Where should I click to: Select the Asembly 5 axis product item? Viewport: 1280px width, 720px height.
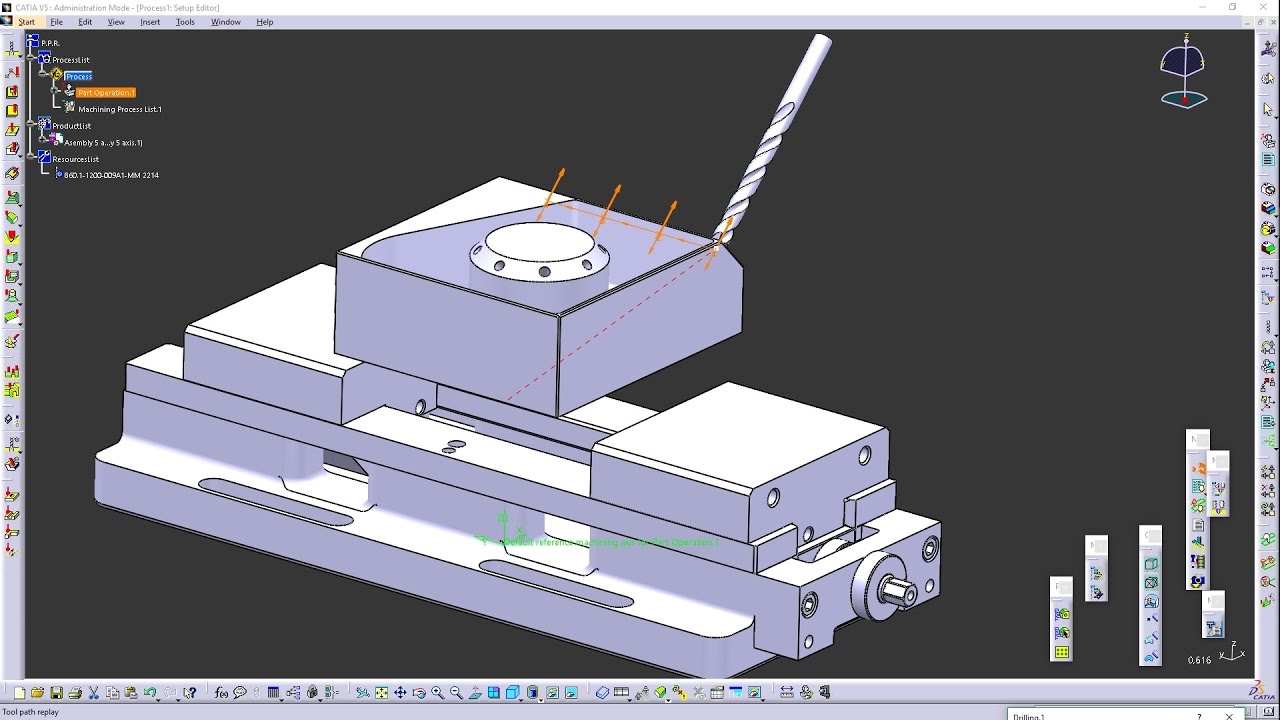click(x=103, y=142)
